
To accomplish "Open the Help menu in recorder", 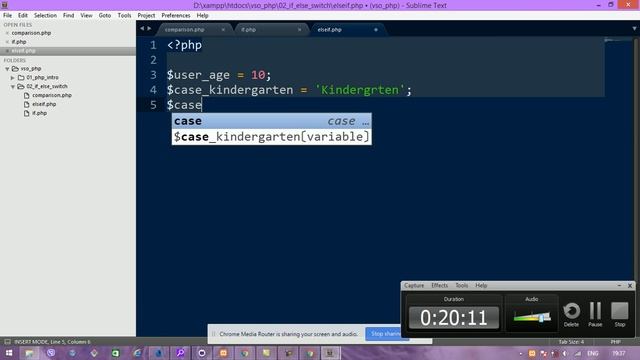I will tap(481, 286).
